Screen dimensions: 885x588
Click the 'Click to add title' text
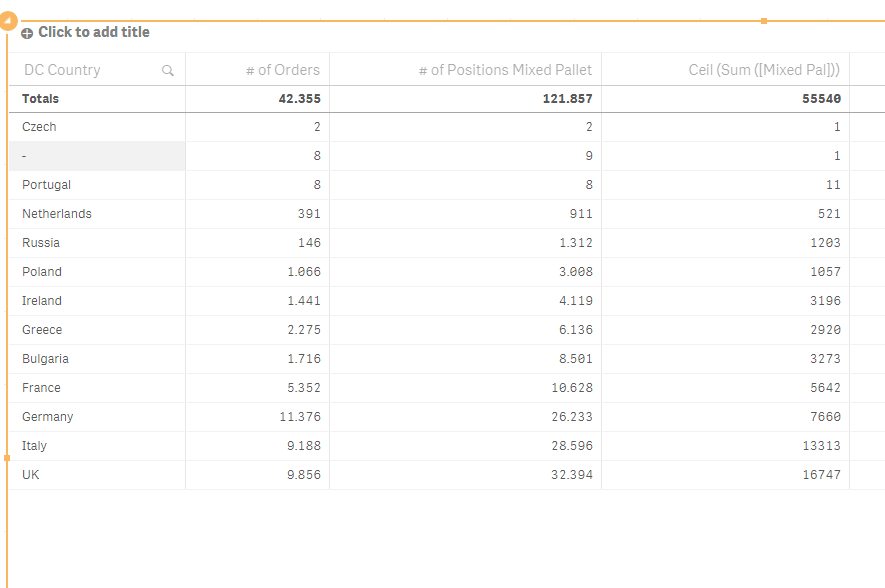tap(94, 32)
